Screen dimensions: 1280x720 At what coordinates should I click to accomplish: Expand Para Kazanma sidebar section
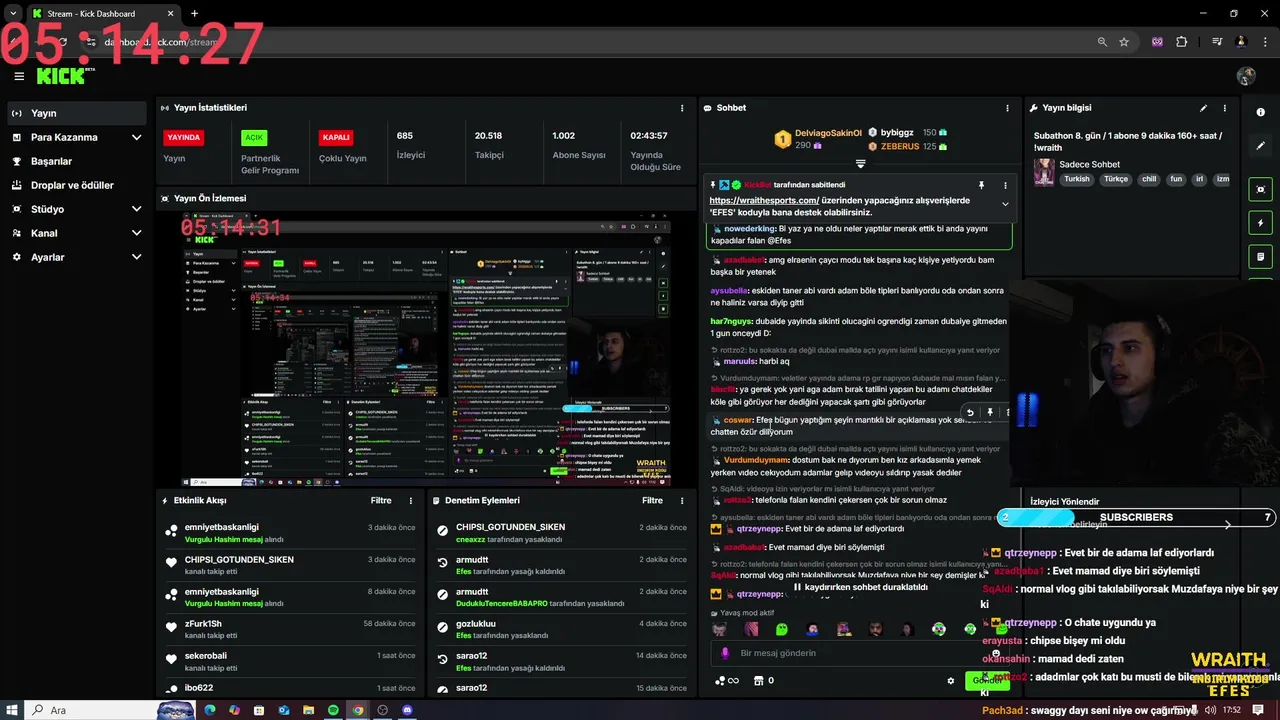[x=77, y=137]
